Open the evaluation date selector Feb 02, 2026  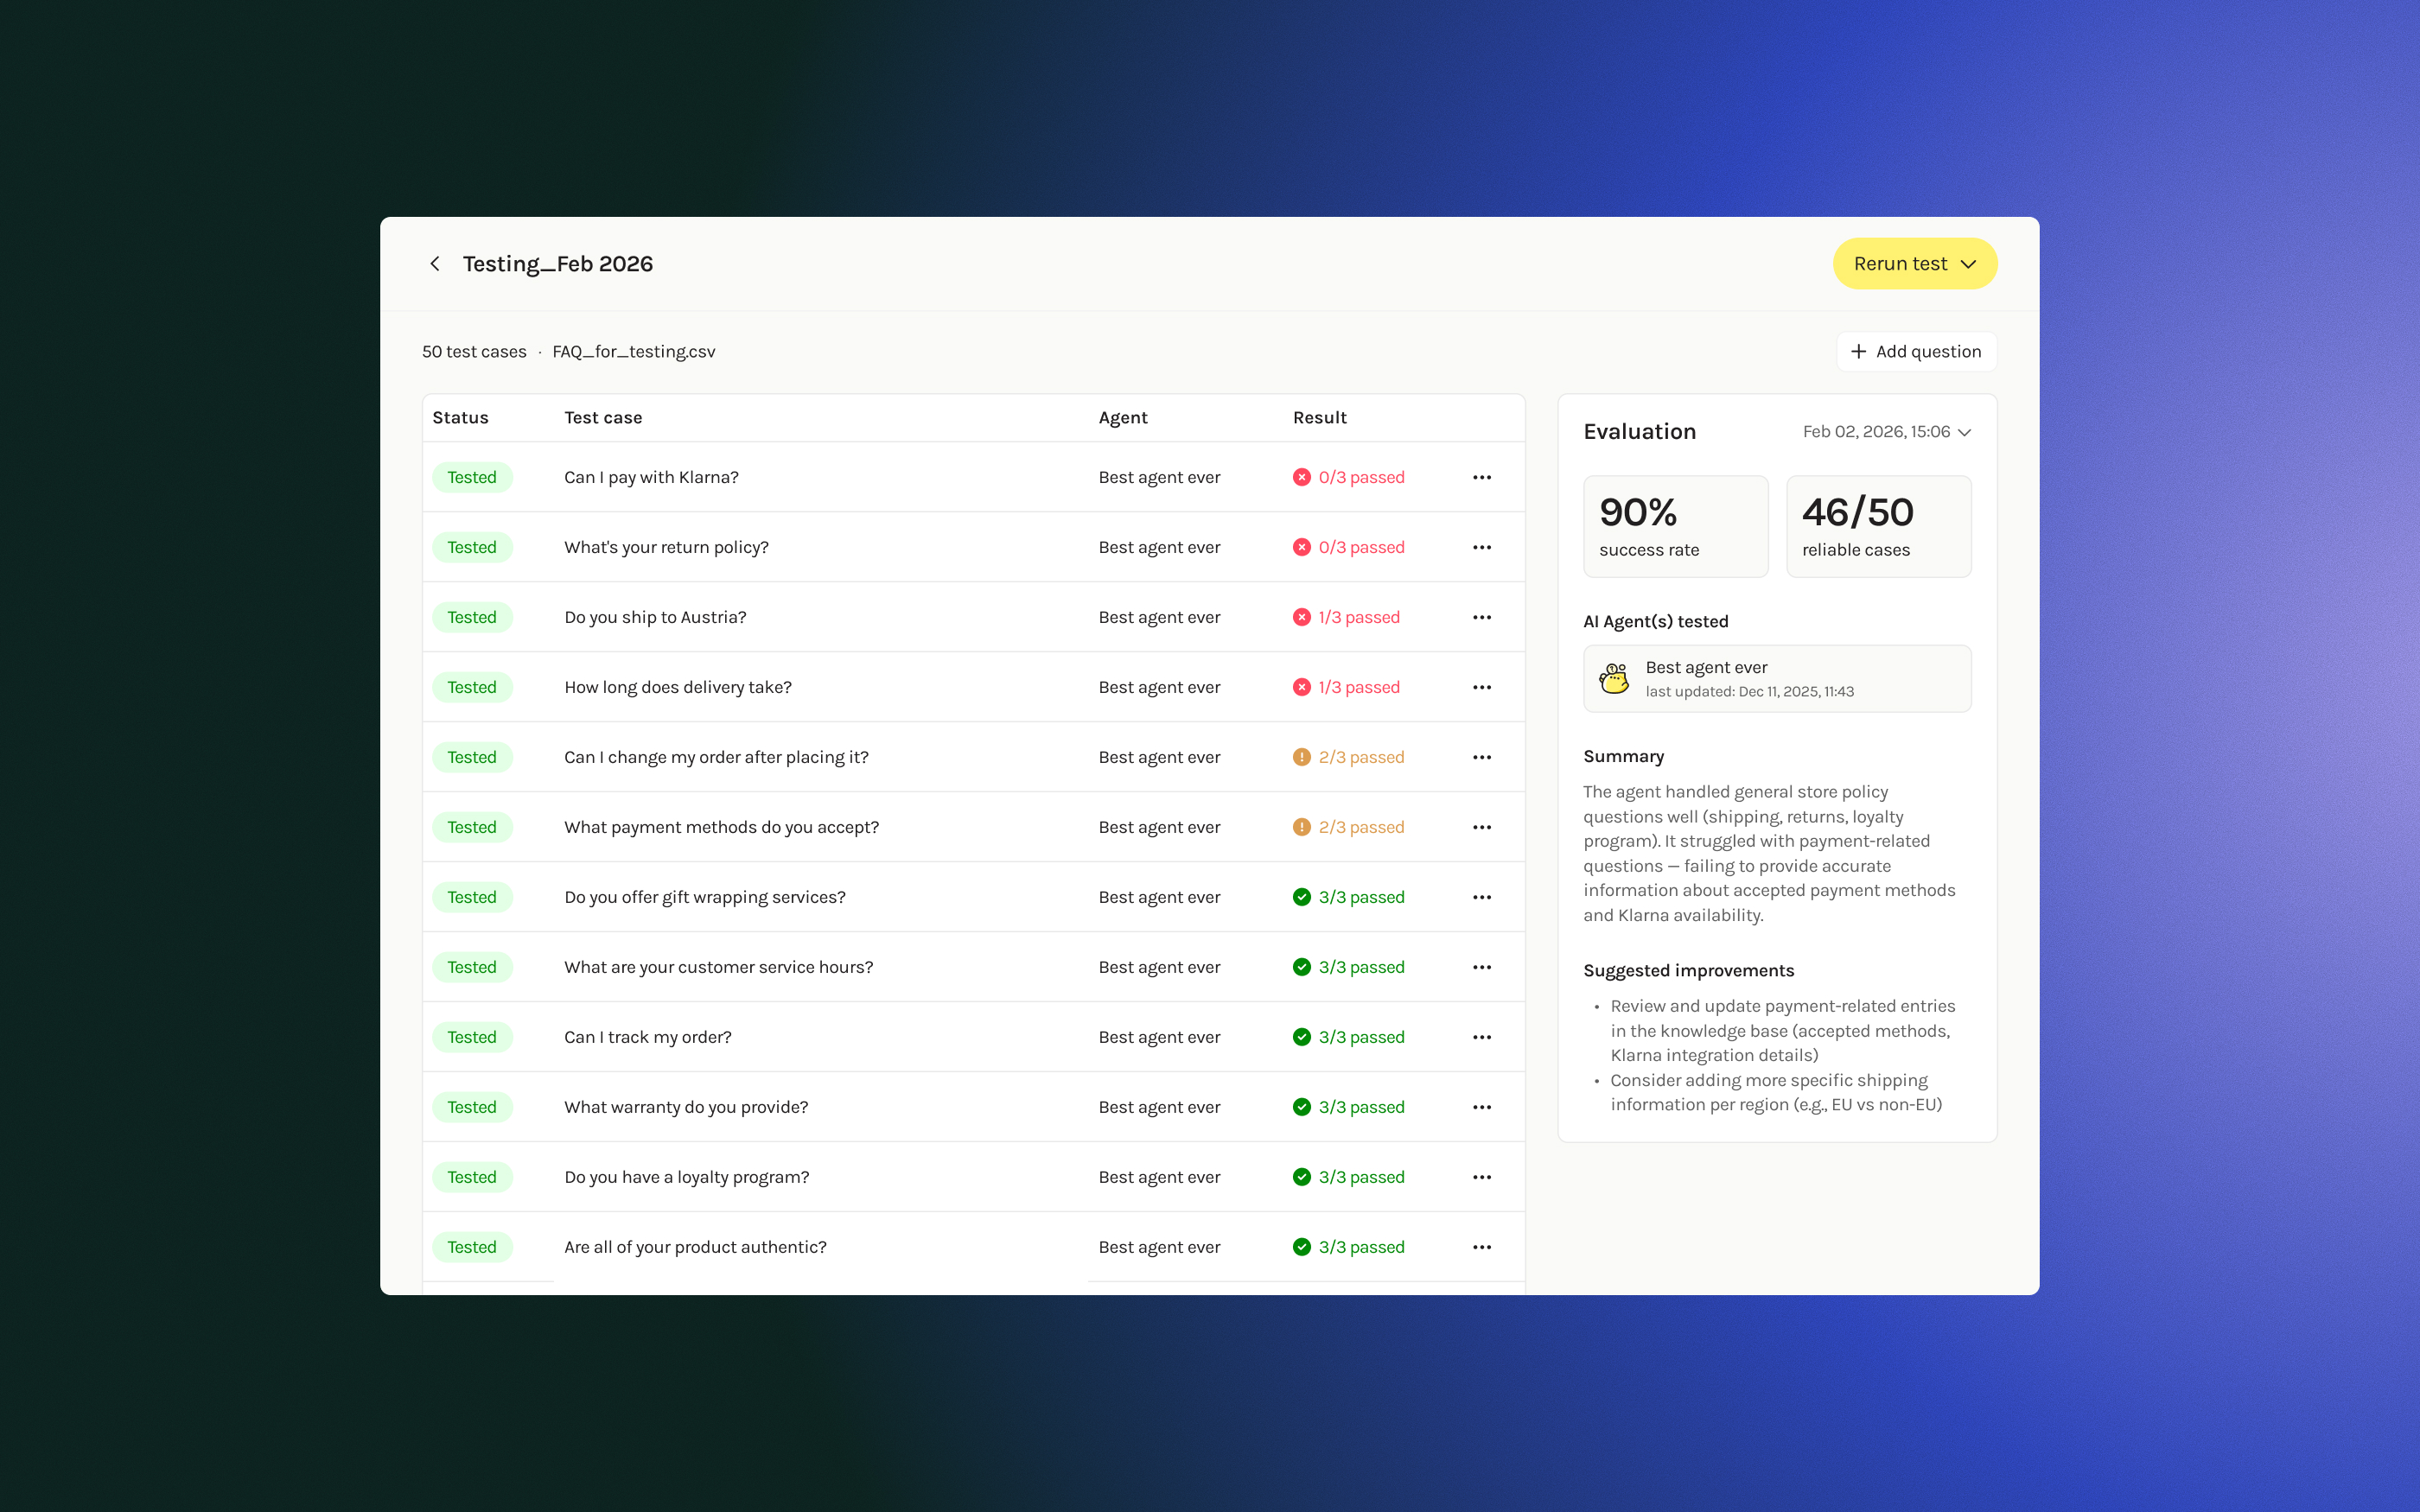tap(1876, 432)
